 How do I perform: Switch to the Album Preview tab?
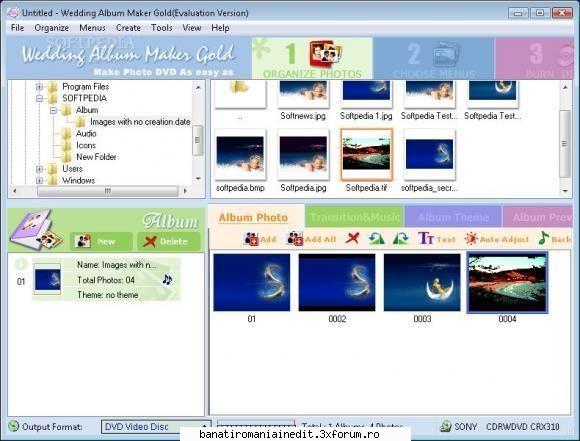(538, 217)
